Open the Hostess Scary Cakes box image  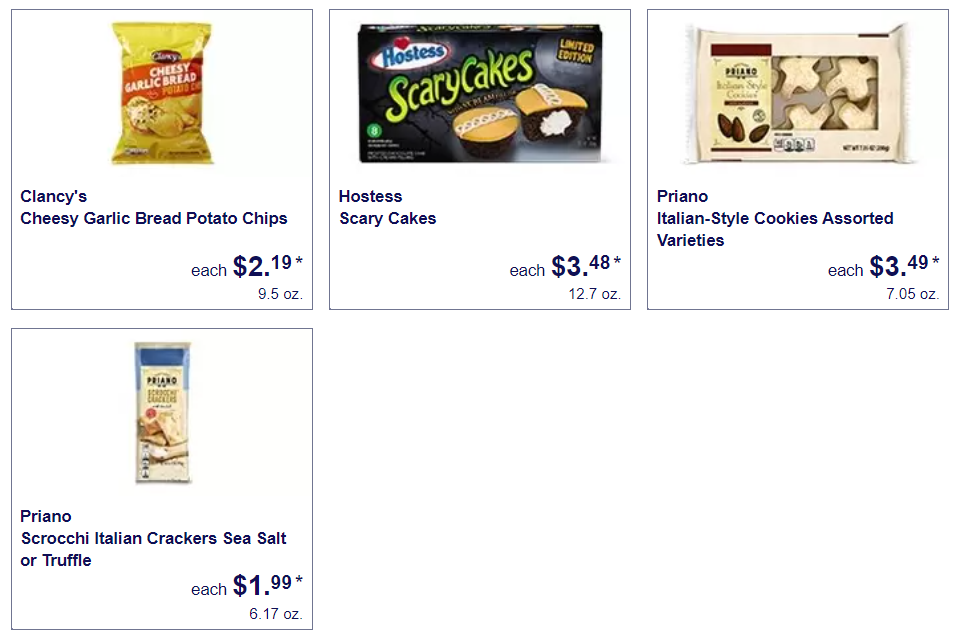click(x=480, y=93)
